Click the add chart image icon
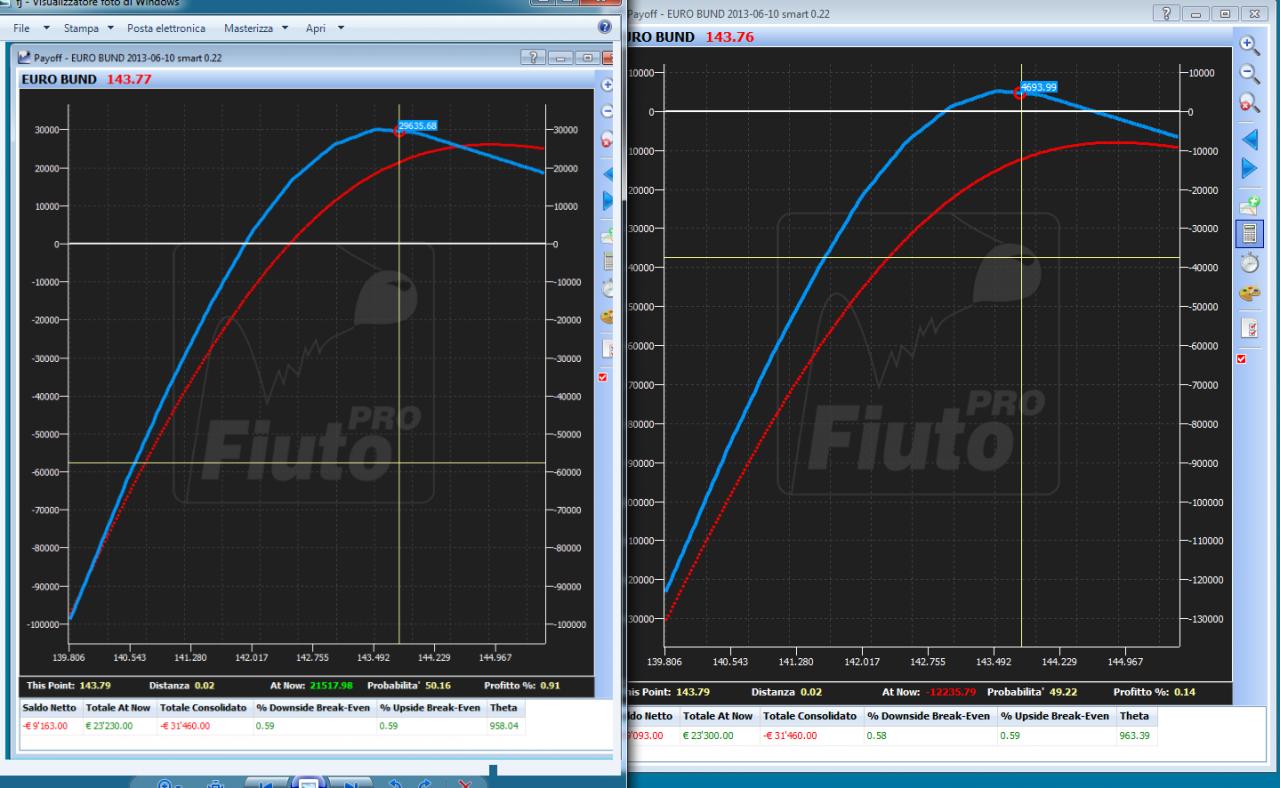 pyautogui.click(x=1249, y=205)
